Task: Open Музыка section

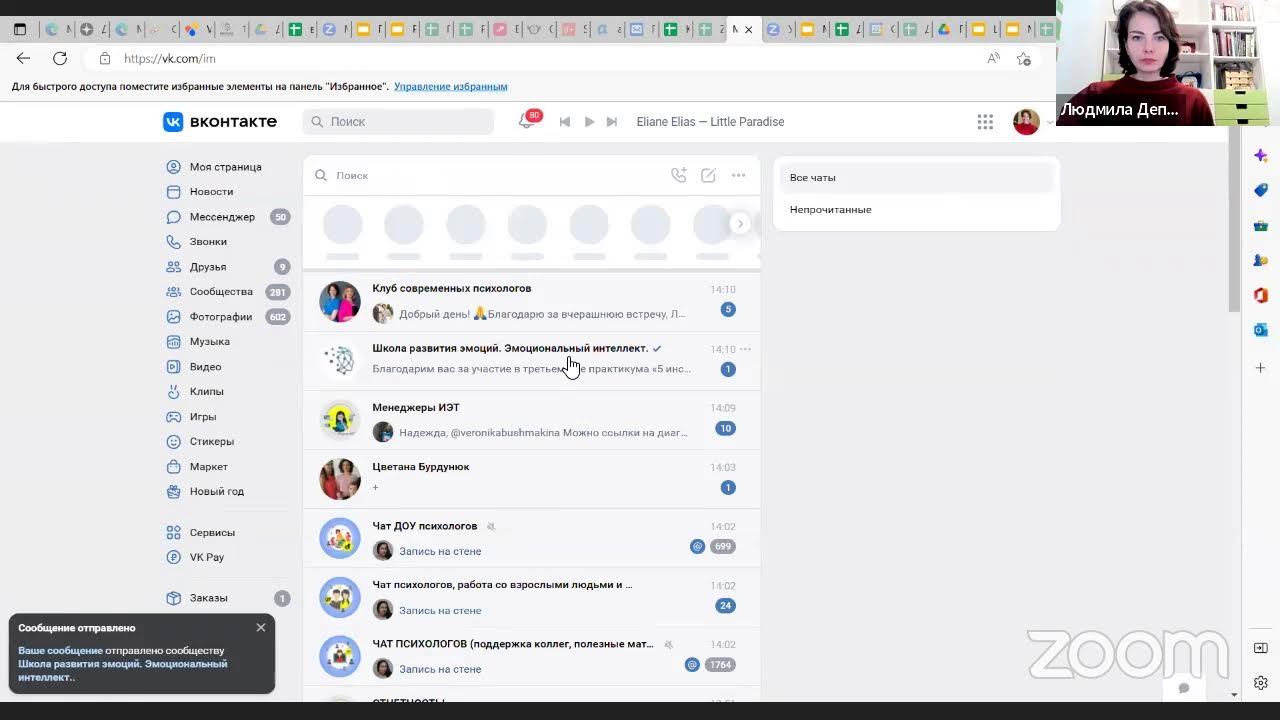Action: point(209,342)
